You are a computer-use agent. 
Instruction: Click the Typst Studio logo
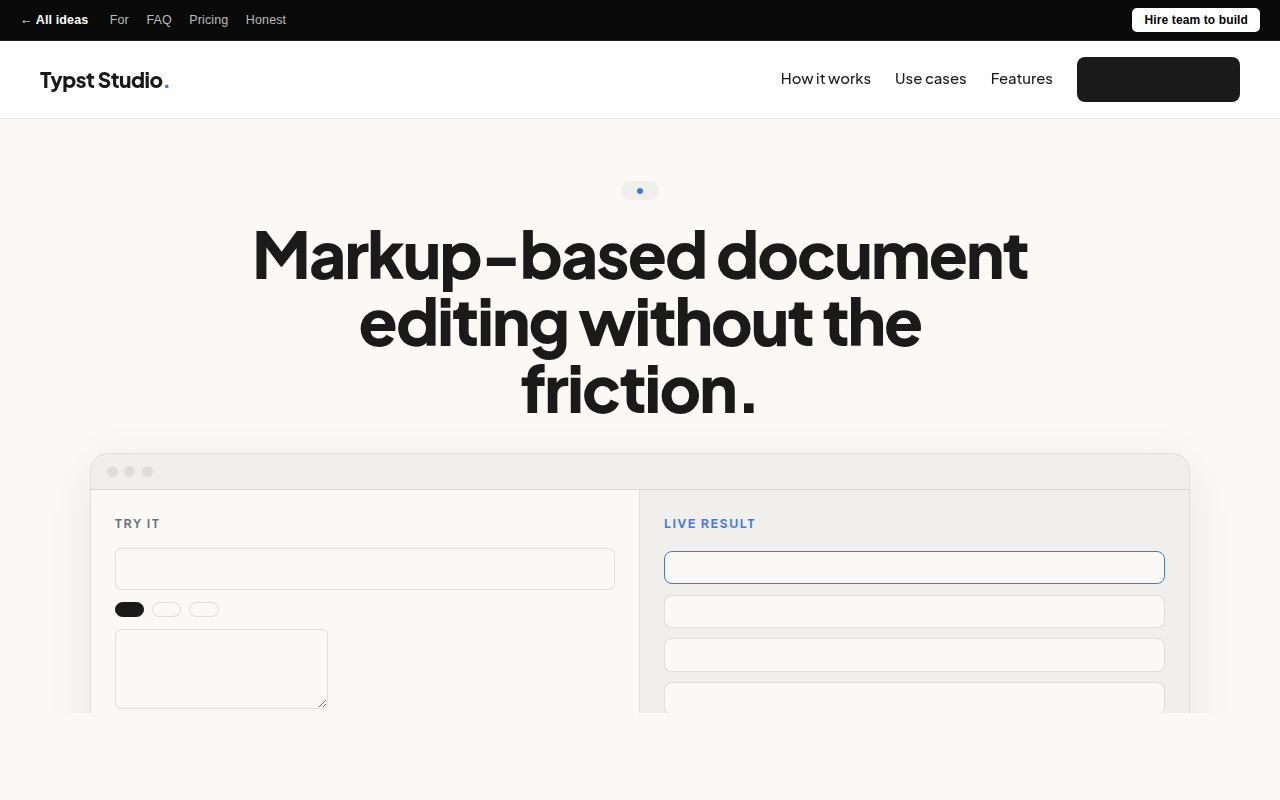click(x=104, y=80)
